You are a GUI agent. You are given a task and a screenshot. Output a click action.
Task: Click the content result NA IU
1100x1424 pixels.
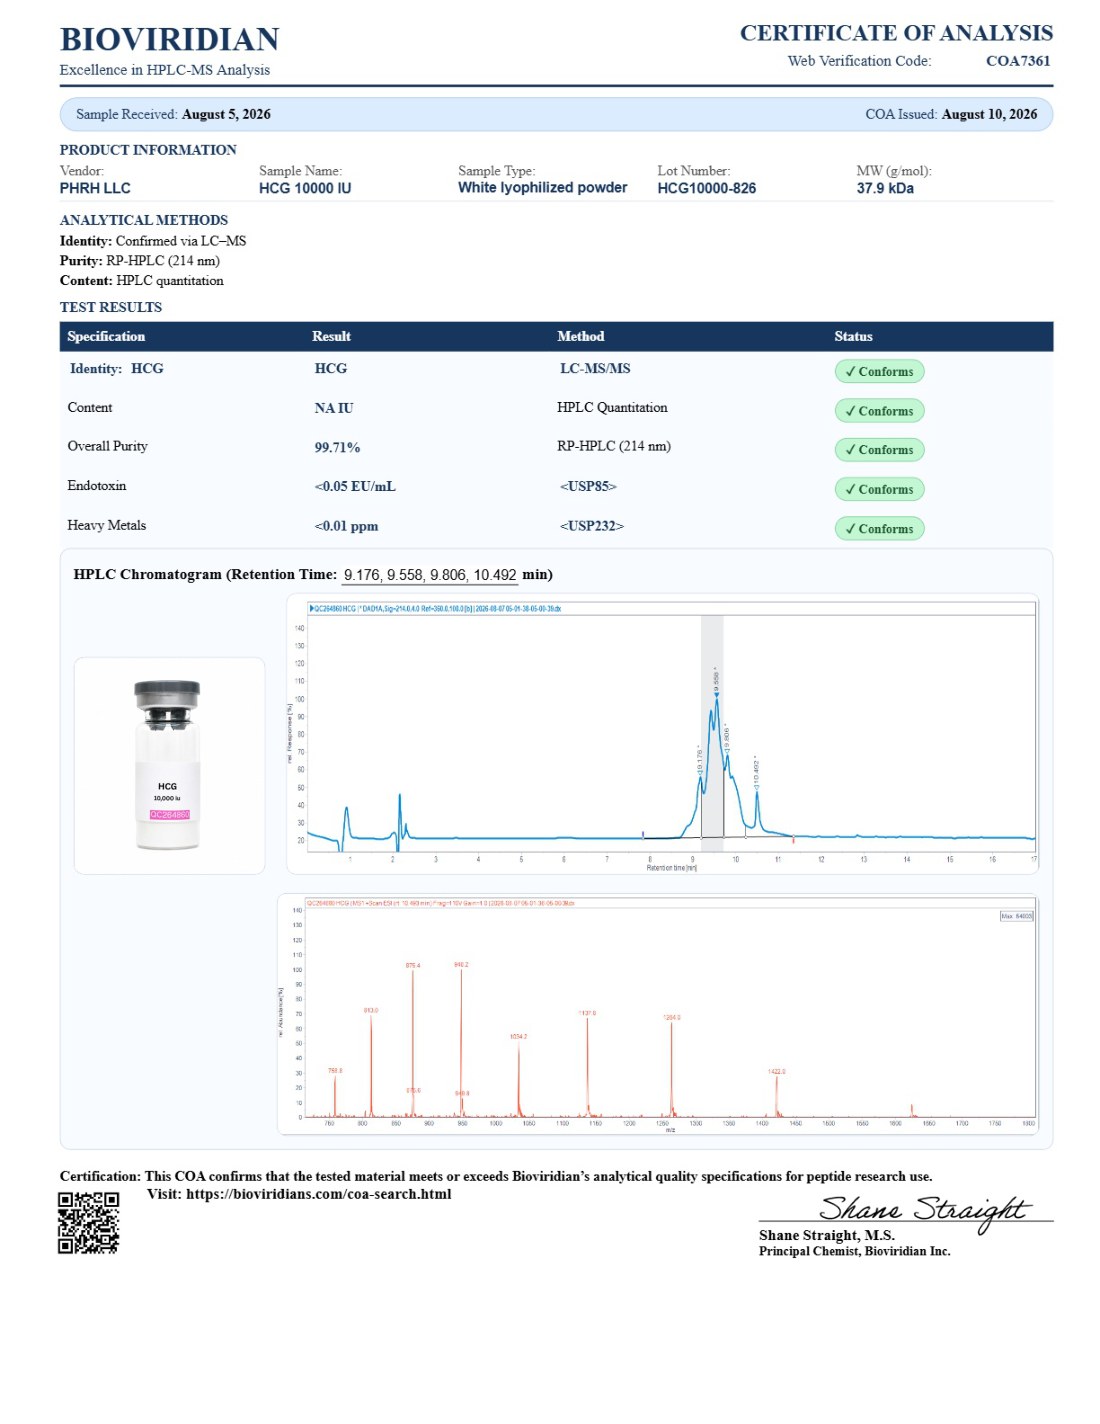pos(334,408)
